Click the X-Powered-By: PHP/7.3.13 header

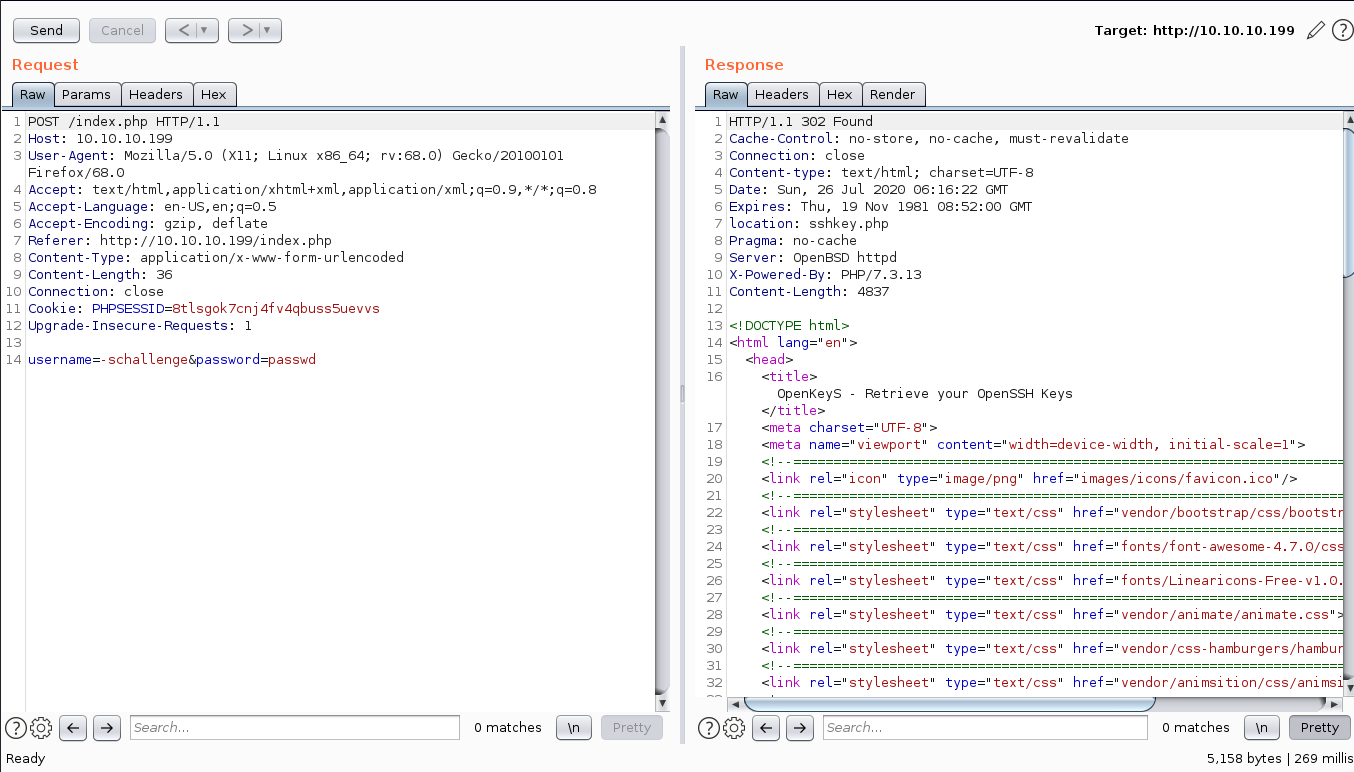click(x=825, y=274)
